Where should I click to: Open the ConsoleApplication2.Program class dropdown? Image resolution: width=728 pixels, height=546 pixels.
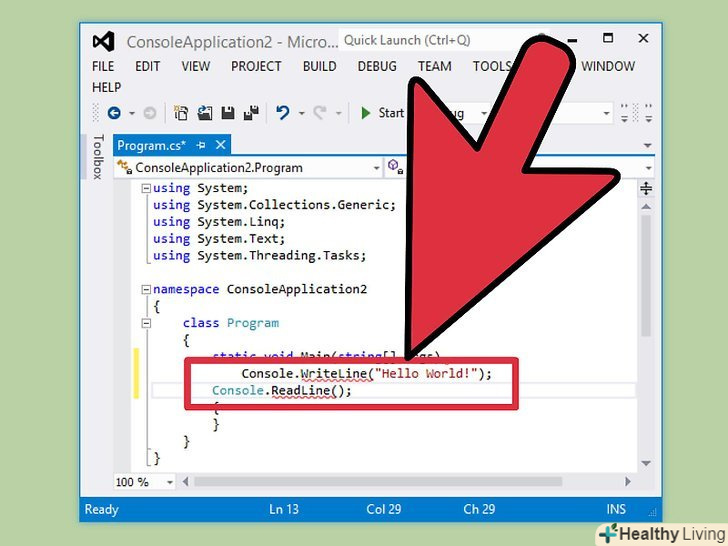(x=377, y=168)
